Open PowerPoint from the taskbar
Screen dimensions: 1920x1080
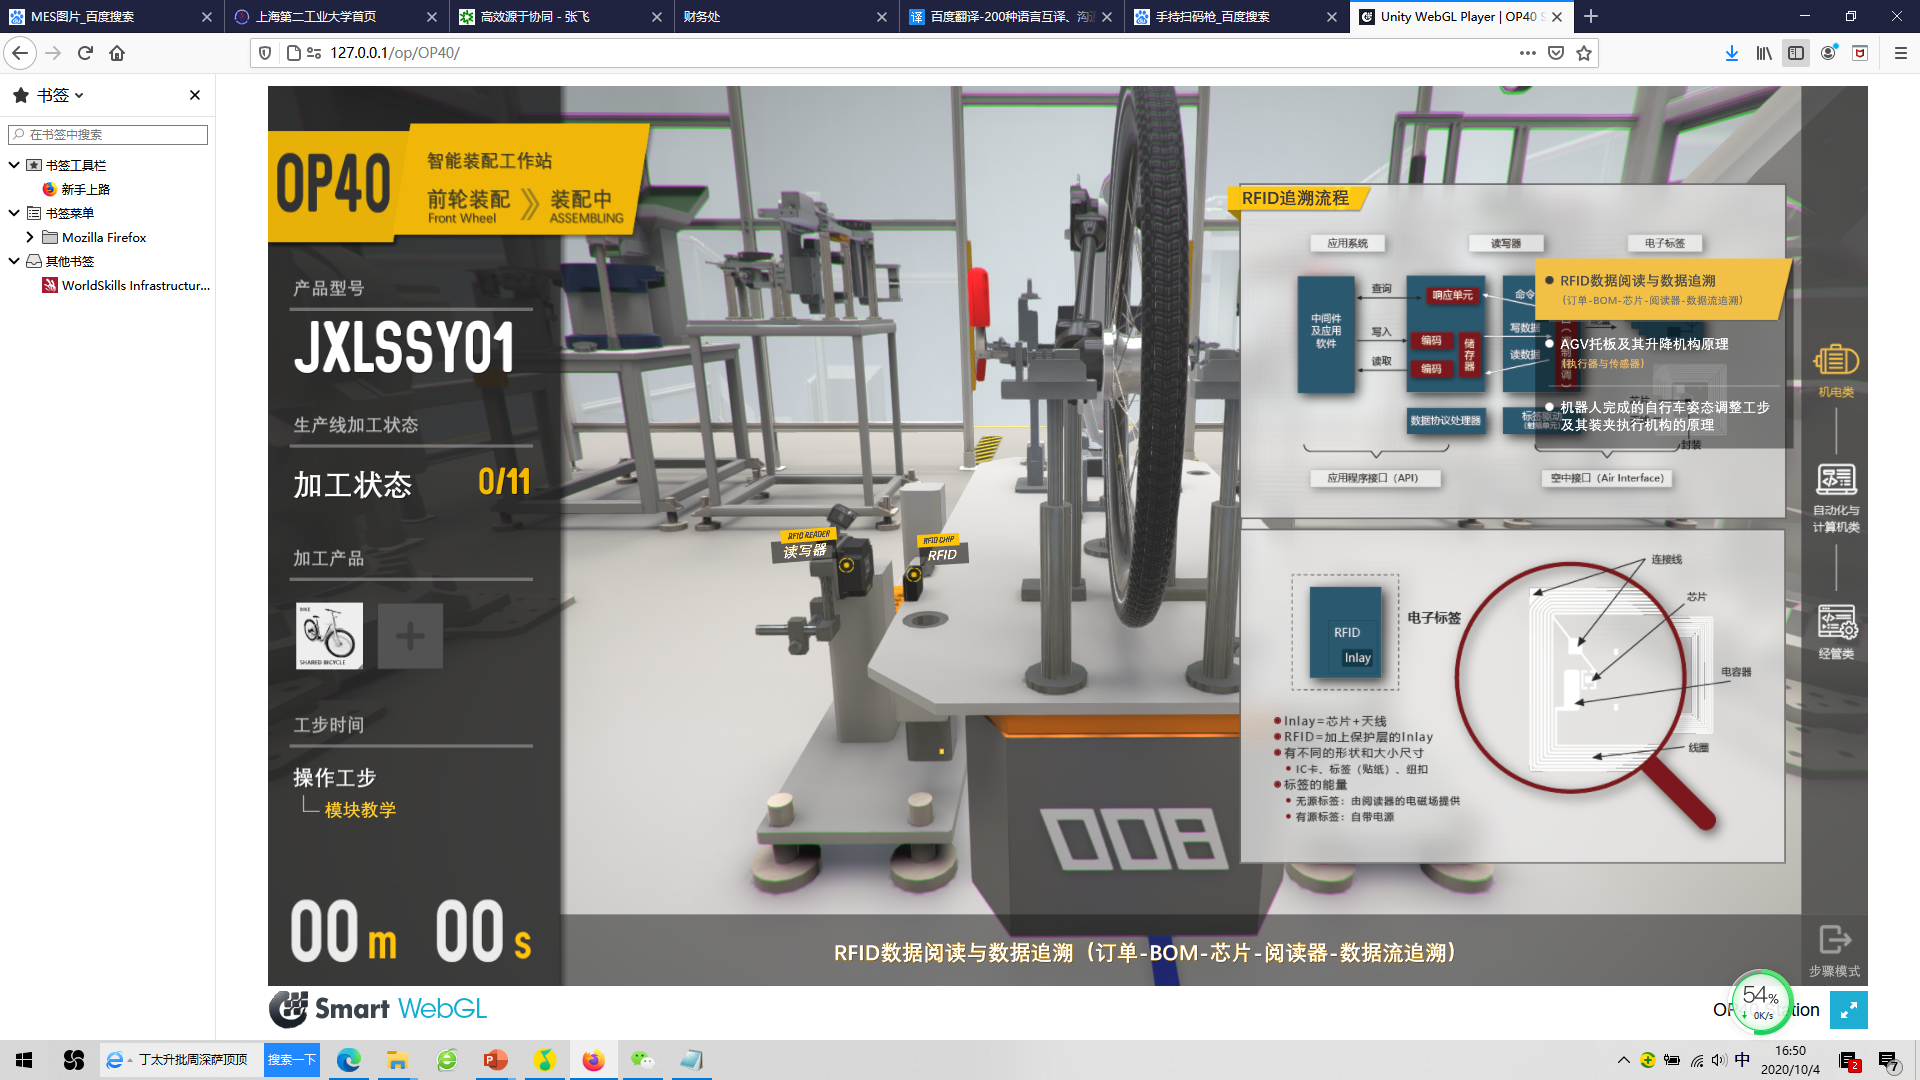click(x=496, y=1060)
